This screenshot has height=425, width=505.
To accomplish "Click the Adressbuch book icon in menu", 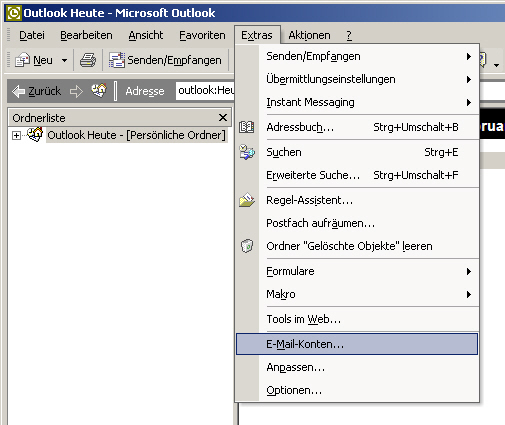I will (247, 127).
